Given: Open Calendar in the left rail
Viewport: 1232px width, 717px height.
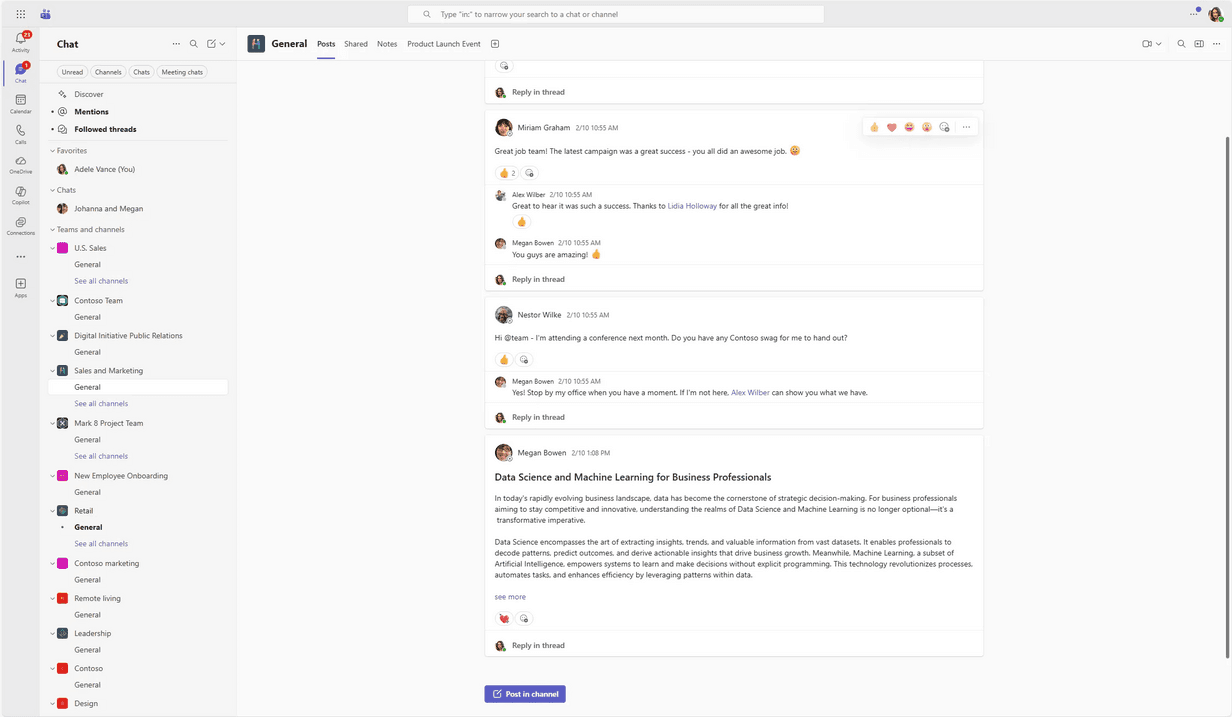Looking at the screenshot, I should (x=20, y=103).
